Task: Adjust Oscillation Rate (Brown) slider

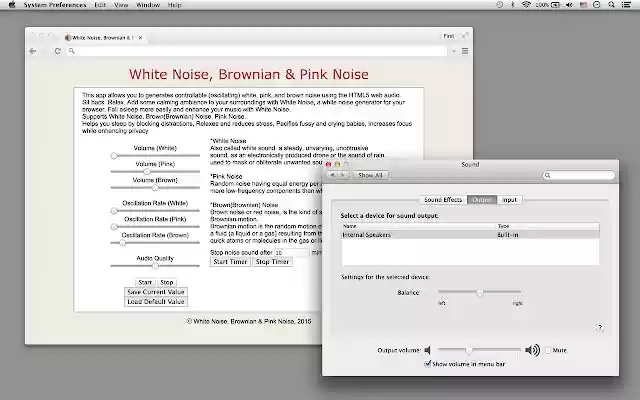Action: click(155, 242)
